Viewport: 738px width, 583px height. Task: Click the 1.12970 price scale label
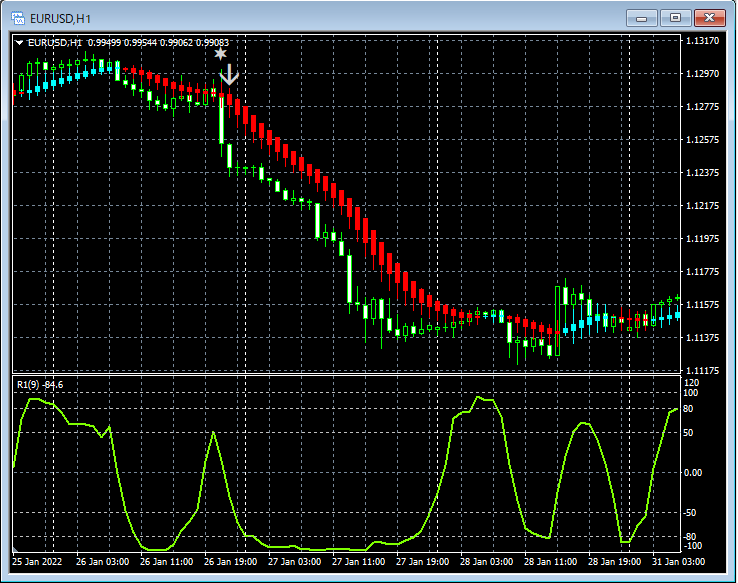pyautogui.click(x=703, y=73)
